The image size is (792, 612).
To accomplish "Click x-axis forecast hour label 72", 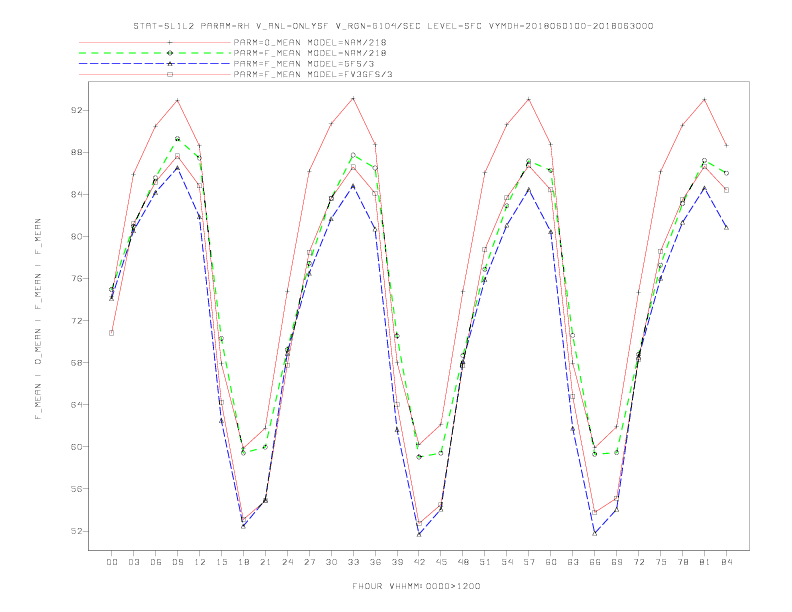I will [x=638, y=562].
